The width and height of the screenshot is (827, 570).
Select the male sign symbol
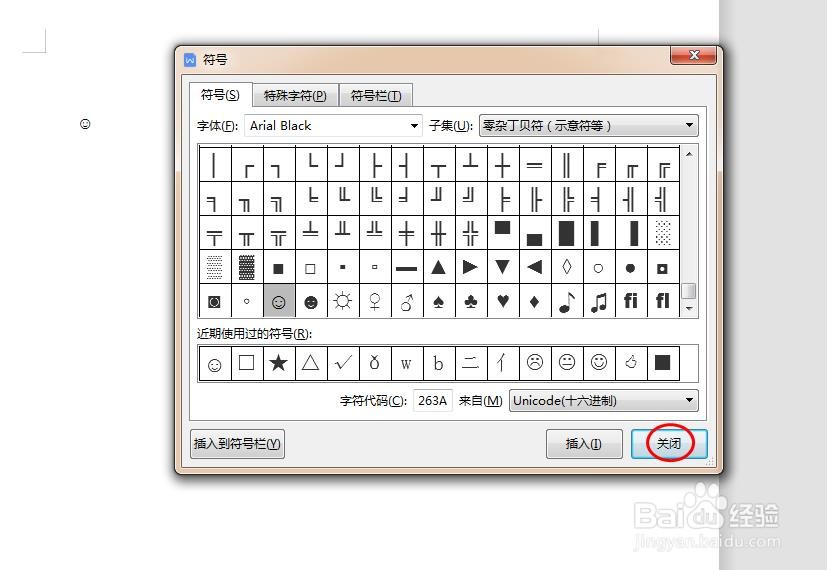pos(407,302)
